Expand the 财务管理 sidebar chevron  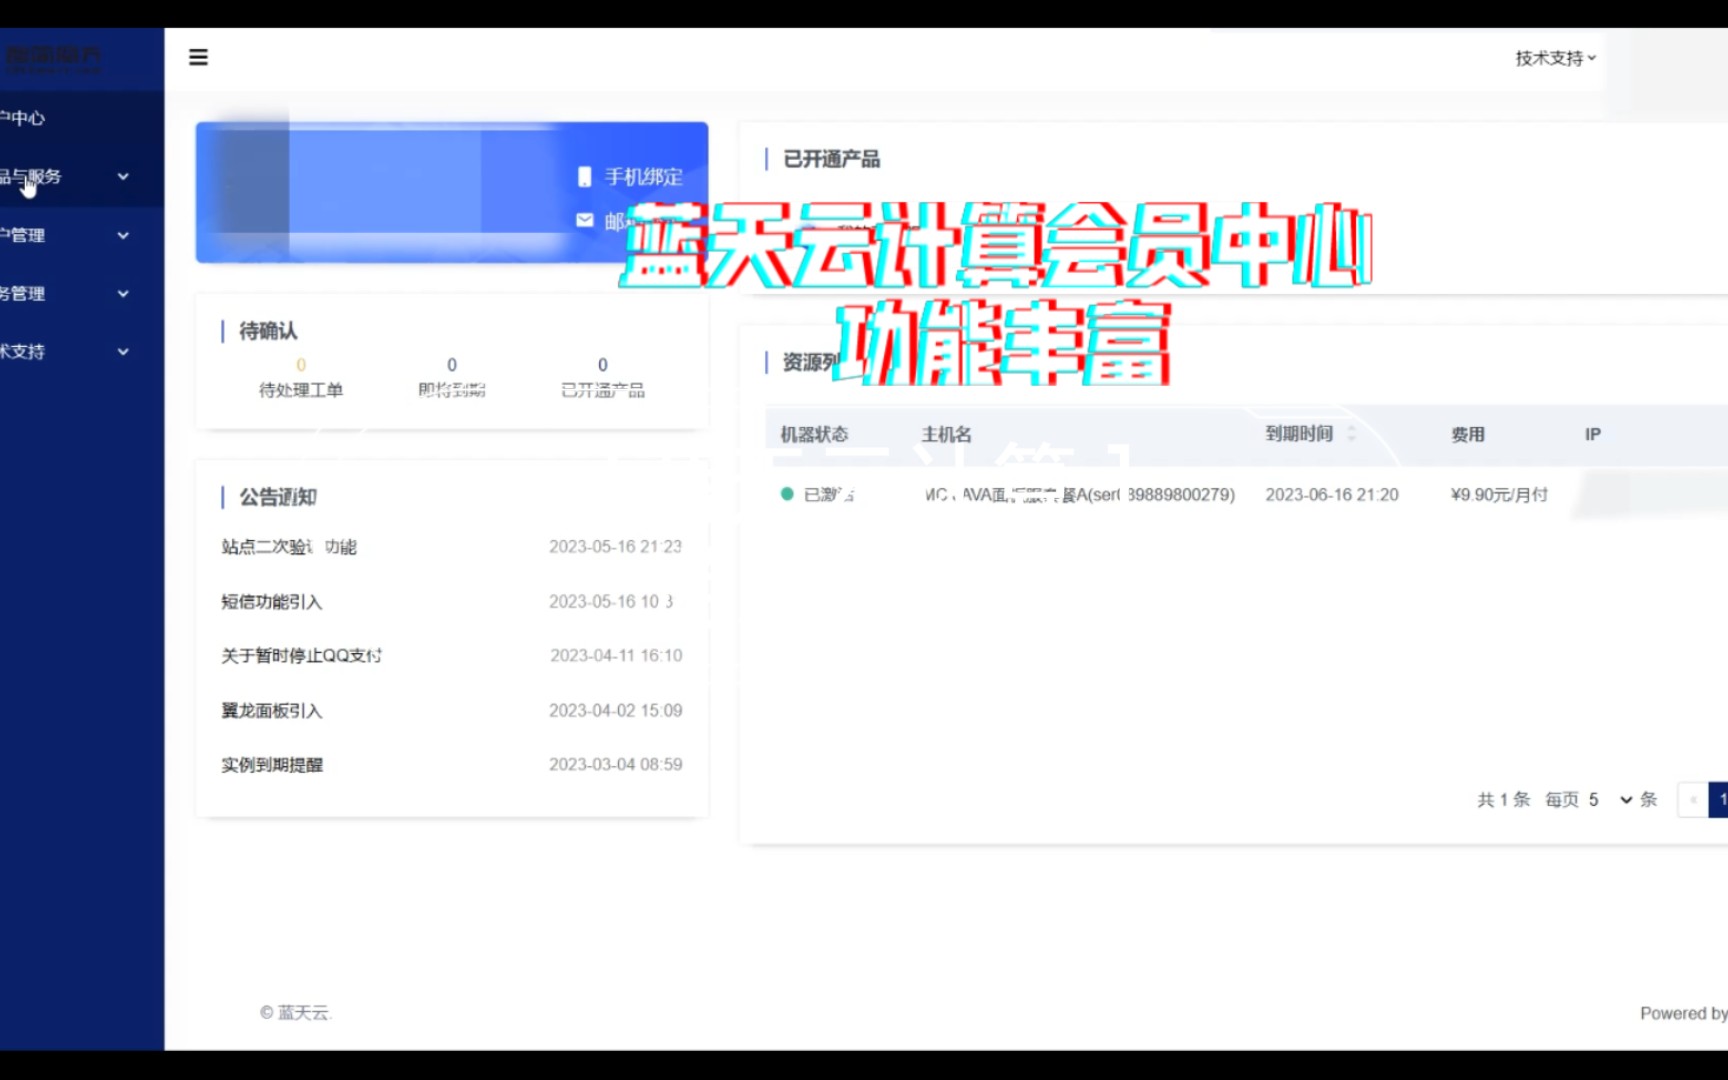pos(123,294)
